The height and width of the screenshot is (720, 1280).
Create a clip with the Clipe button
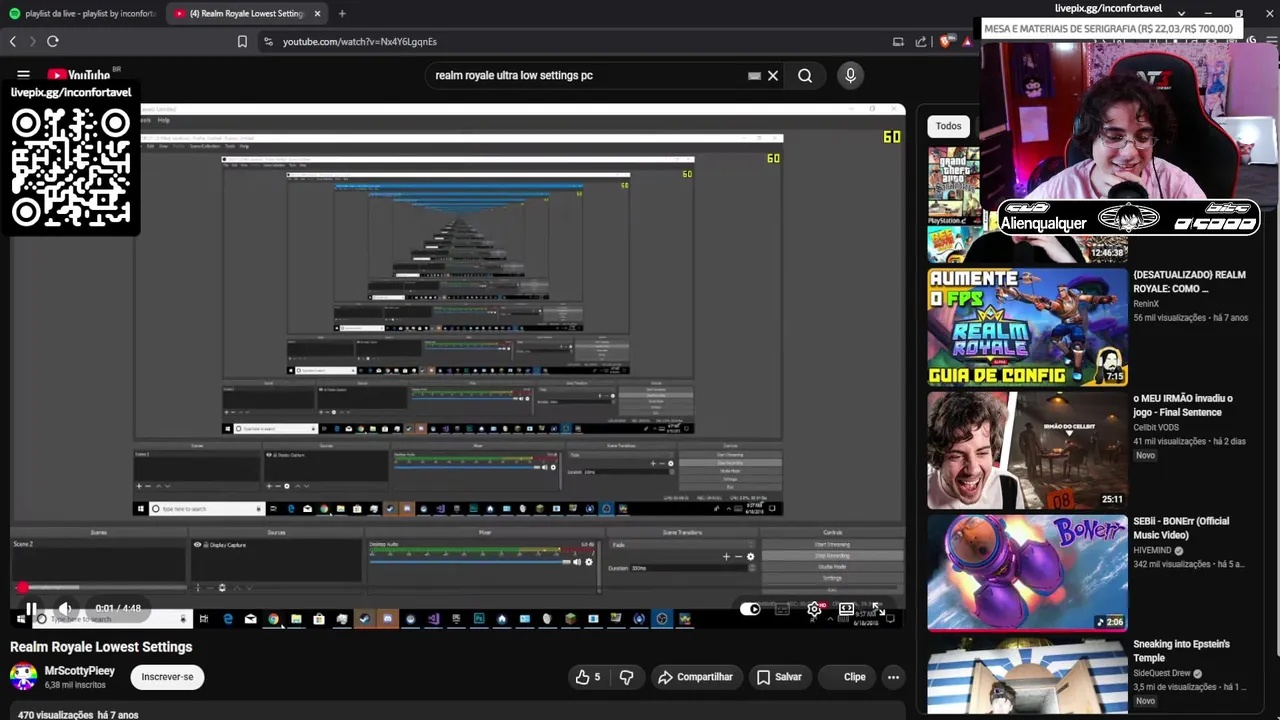pos(846,677)
